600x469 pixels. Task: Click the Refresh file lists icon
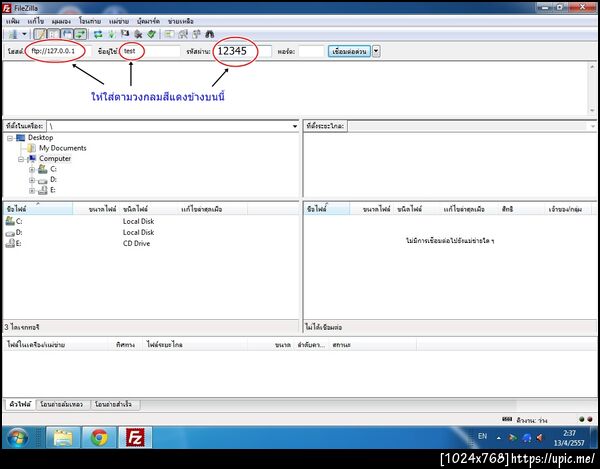[x=98, y=34]
